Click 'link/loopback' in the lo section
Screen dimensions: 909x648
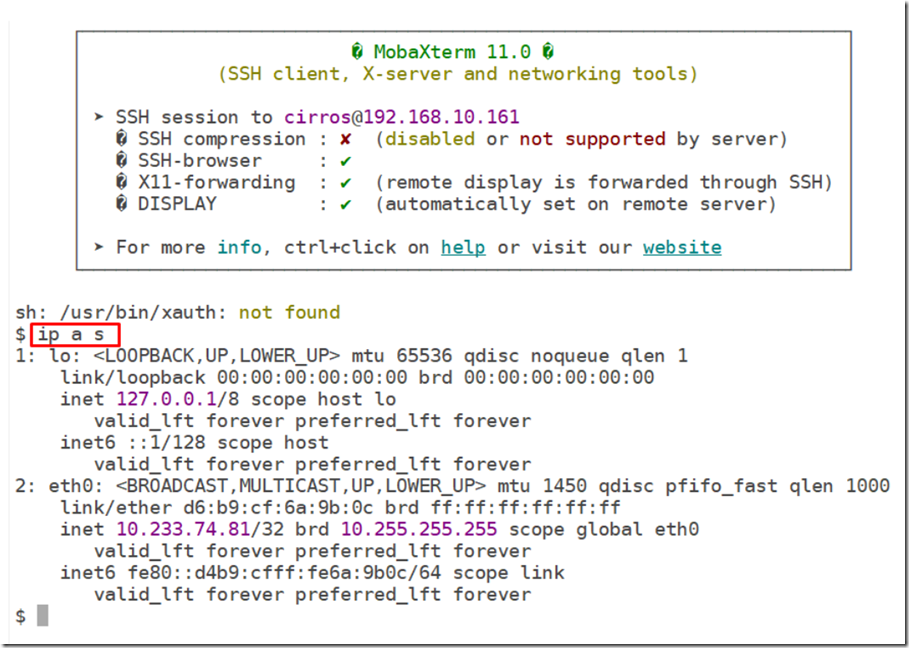pos(133,378)
